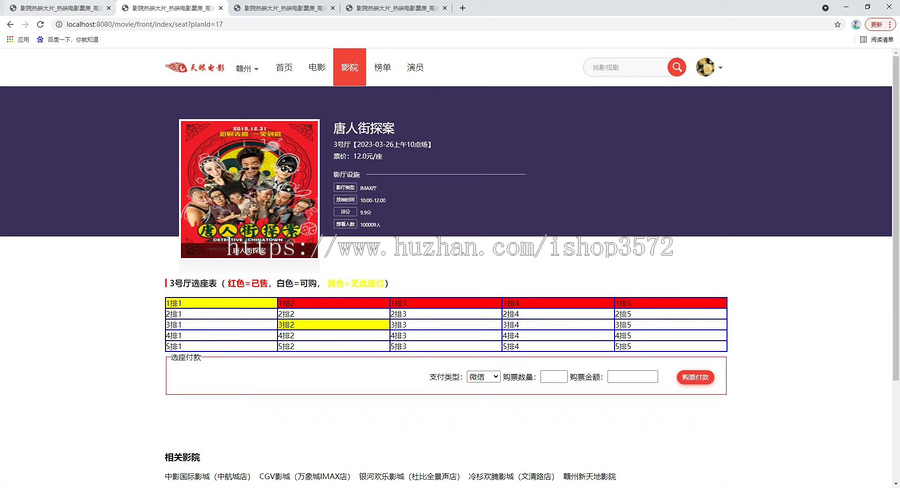
Task: Click the 购票付款 button
Action: tap(695, 377)
